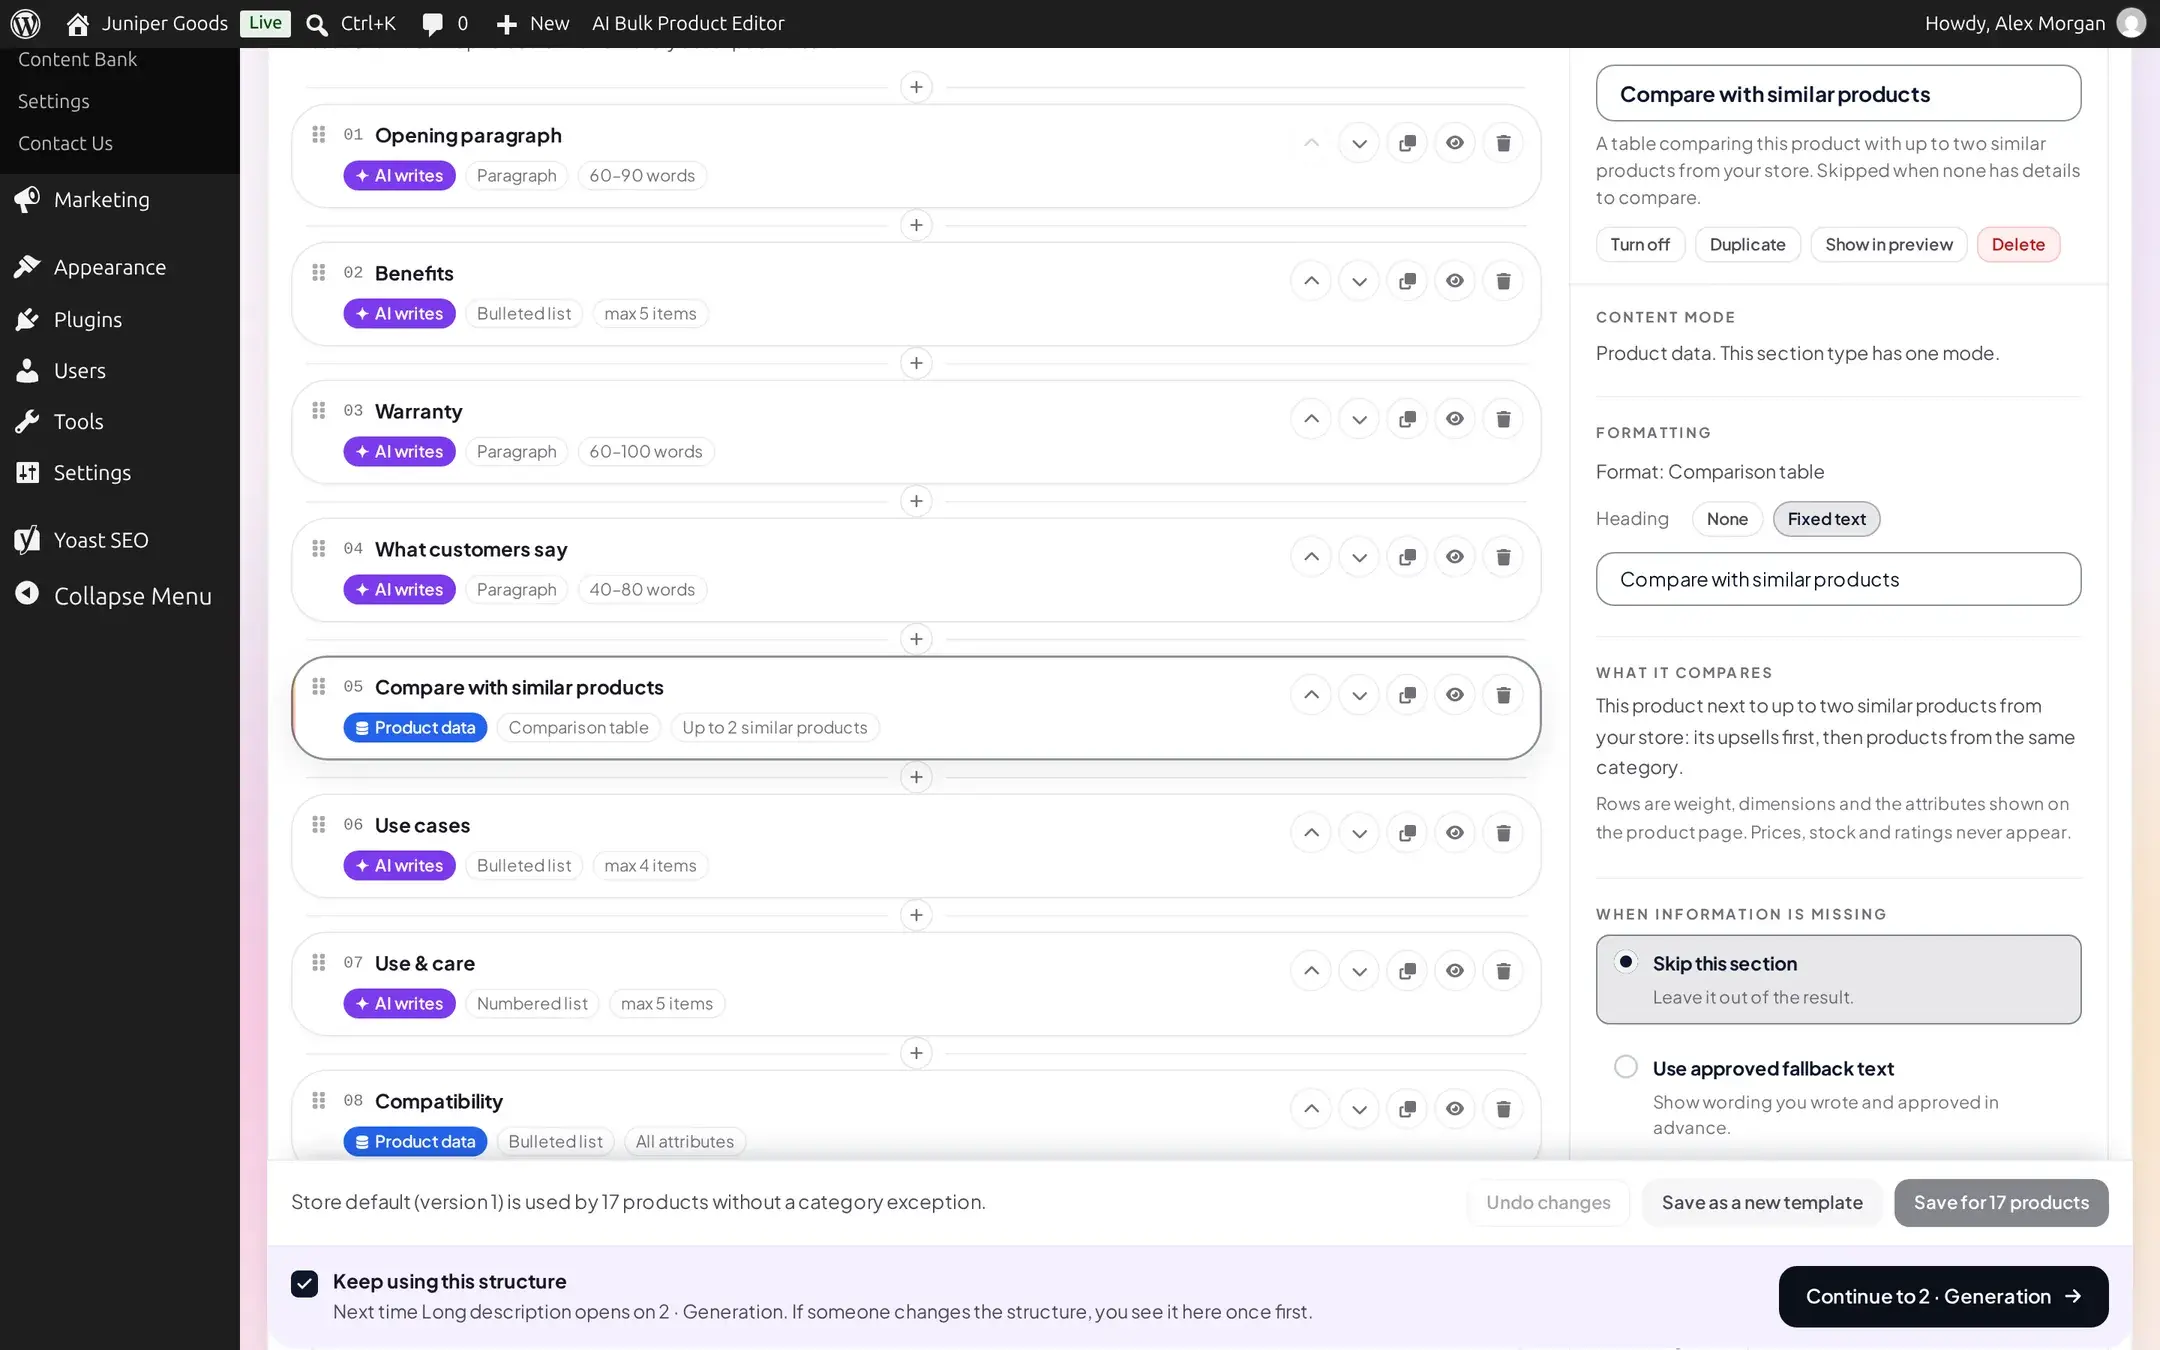Select None heading option
This screenshot has width=2160, height=1350.
pos(1727,519)
